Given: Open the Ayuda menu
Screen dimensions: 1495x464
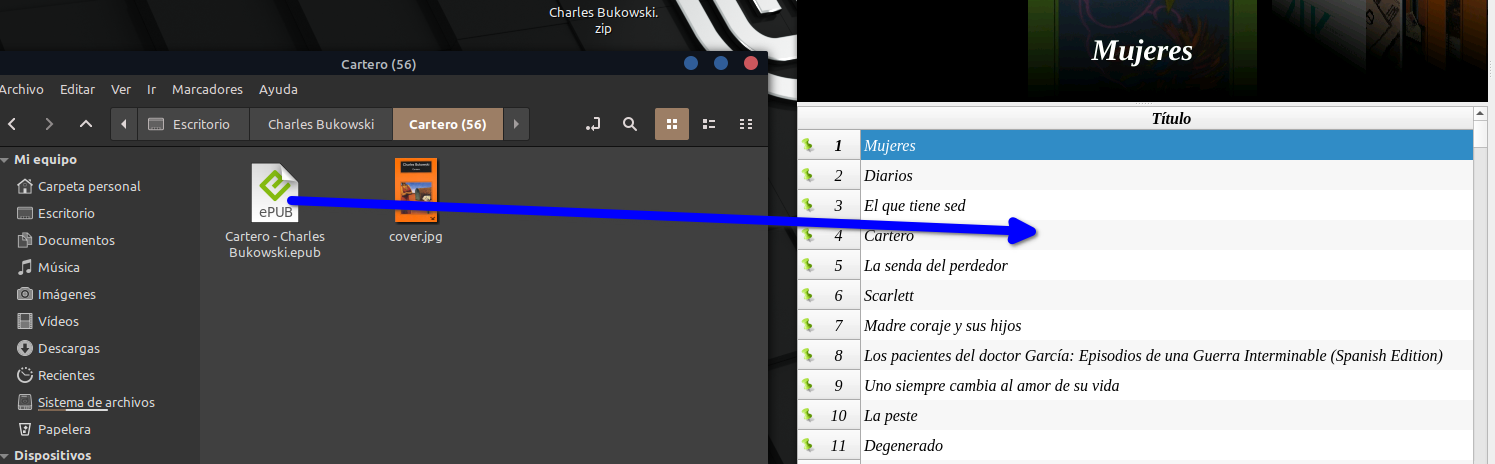Looking at the screenshot, I should click(278, 89).
